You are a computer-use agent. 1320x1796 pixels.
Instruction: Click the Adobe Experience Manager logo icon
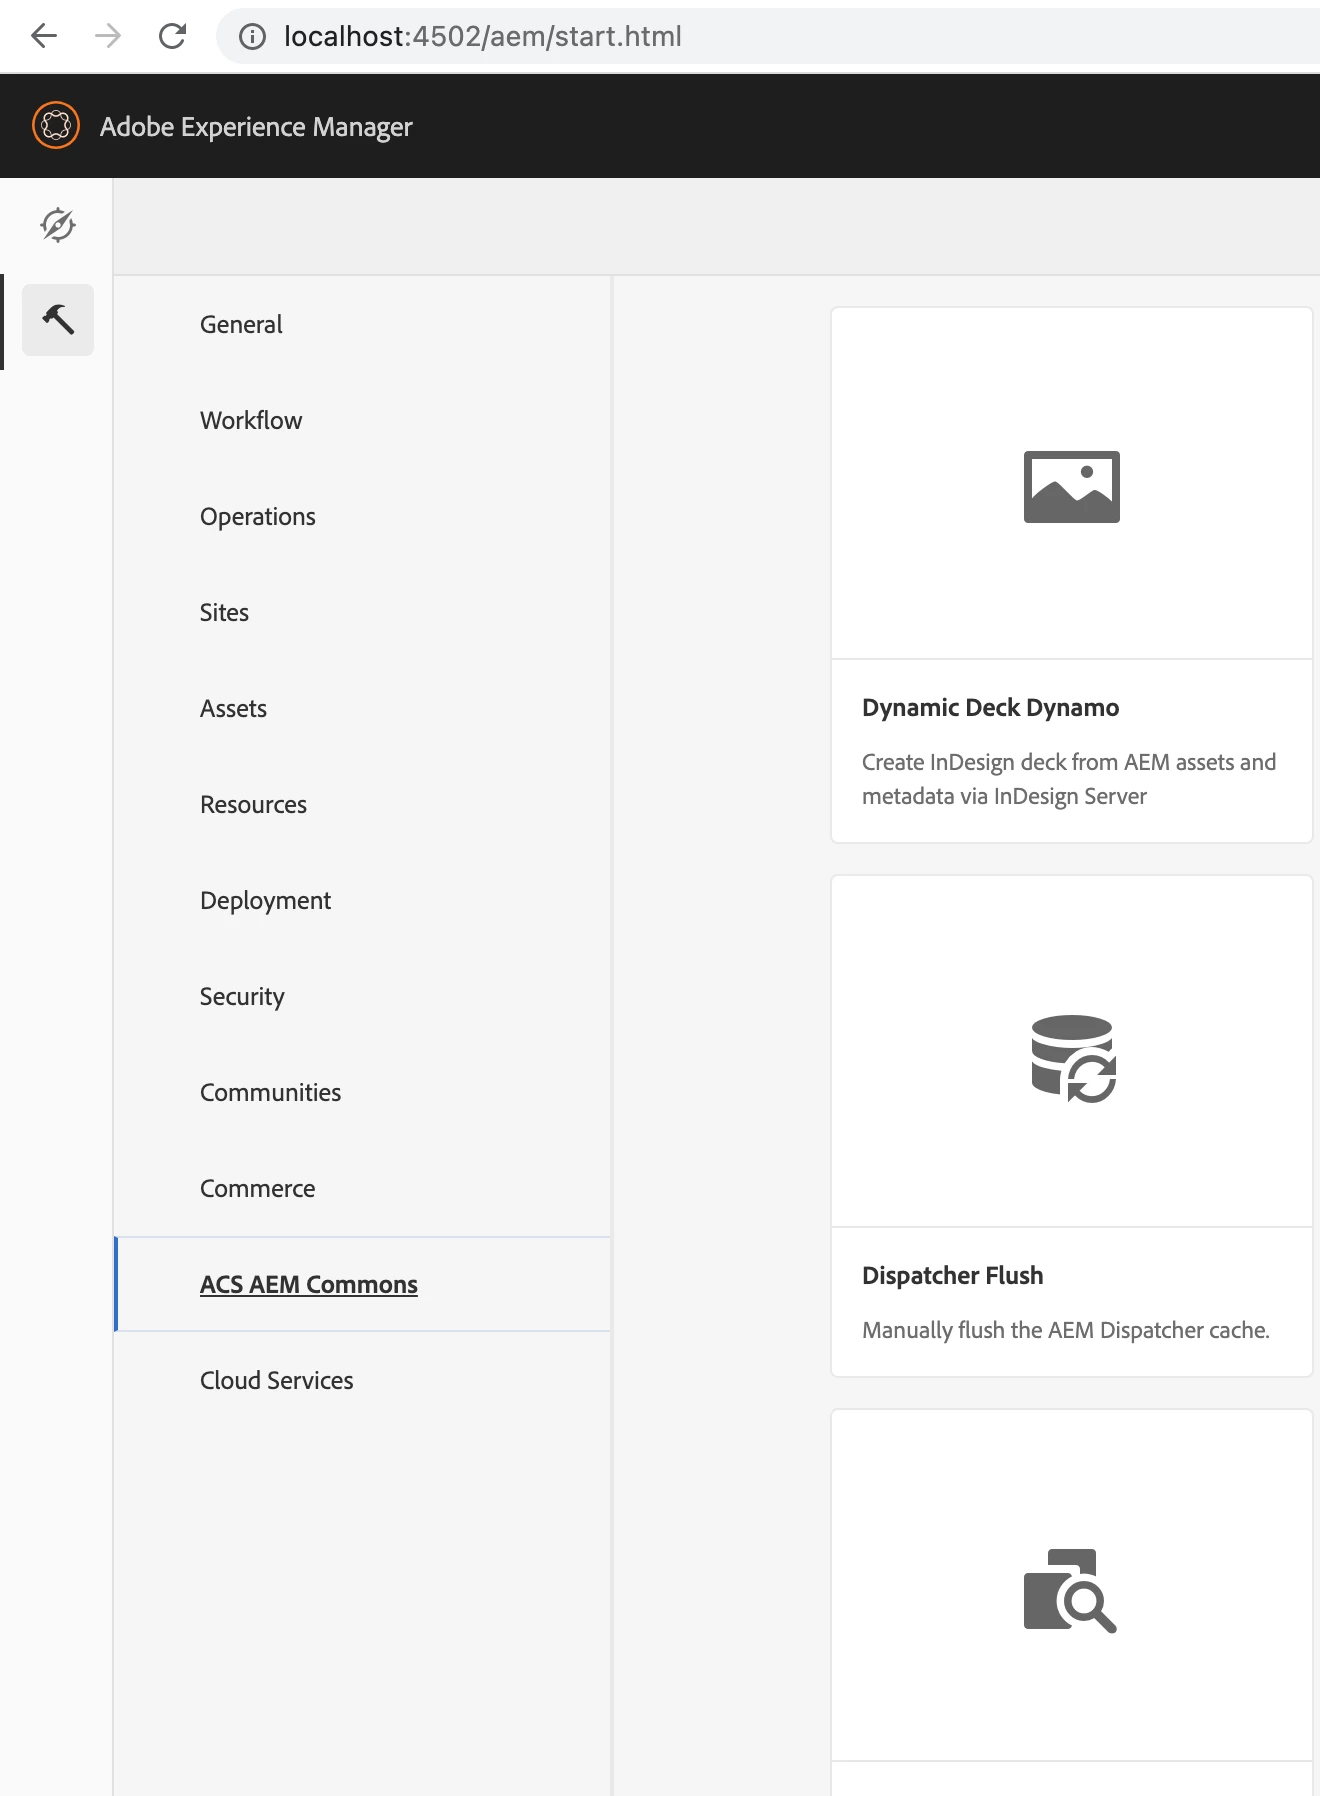pyautogui.click(x=56, y=126)
